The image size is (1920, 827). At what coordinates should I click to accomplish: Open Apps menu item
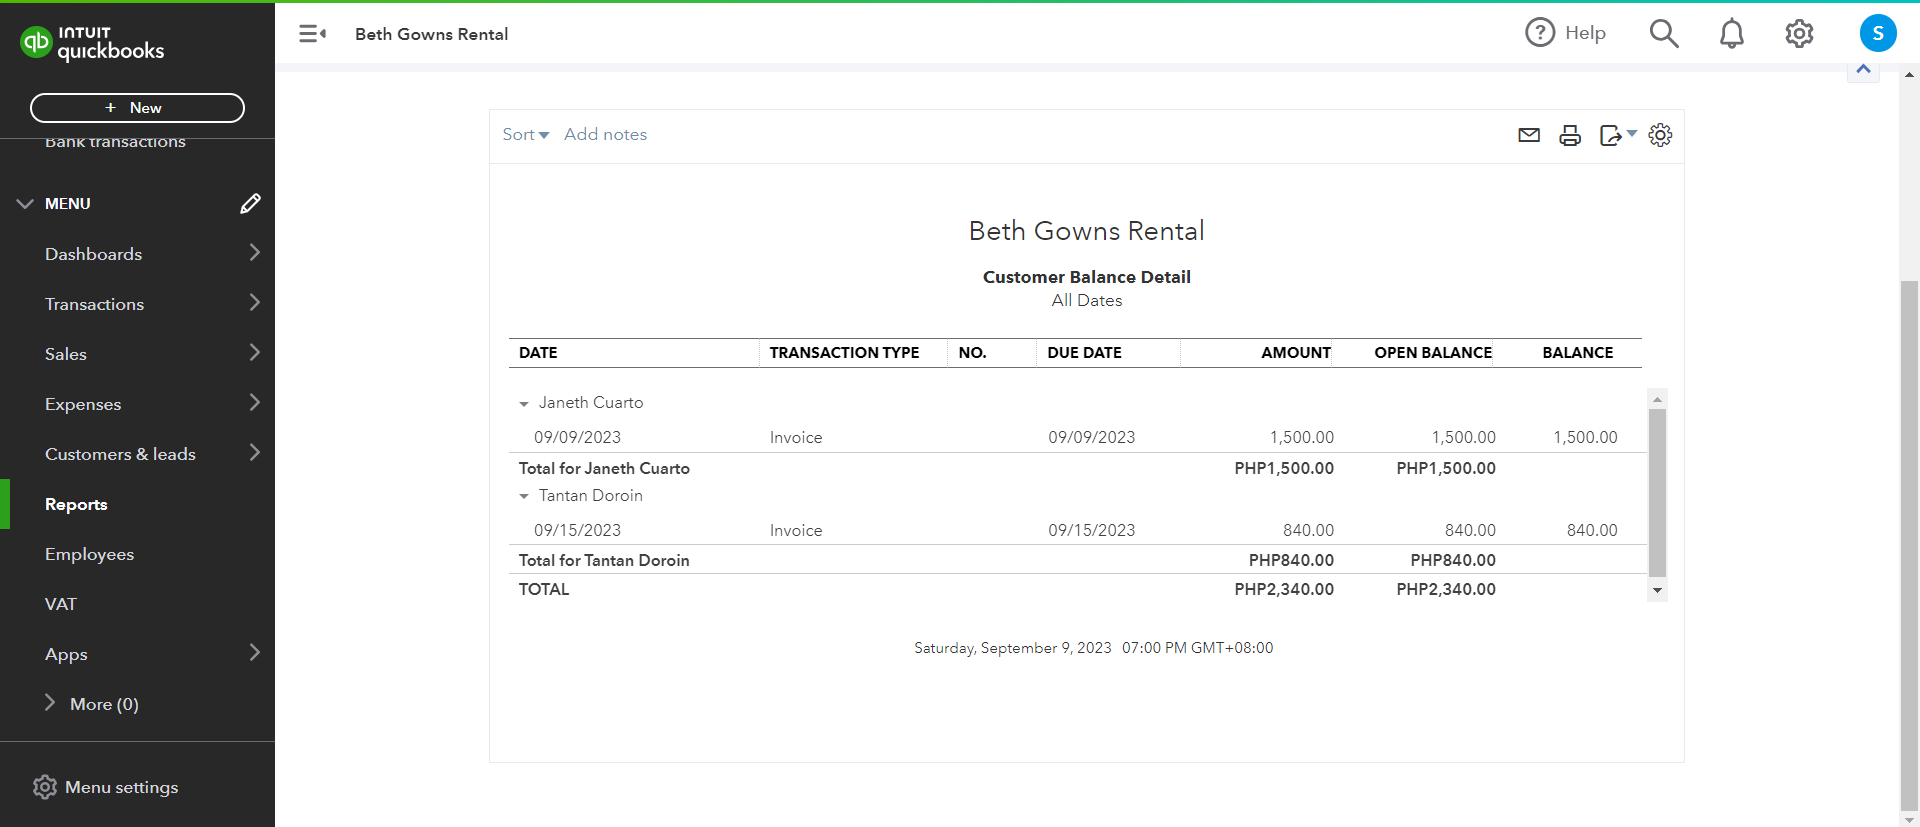click(66, 654)
